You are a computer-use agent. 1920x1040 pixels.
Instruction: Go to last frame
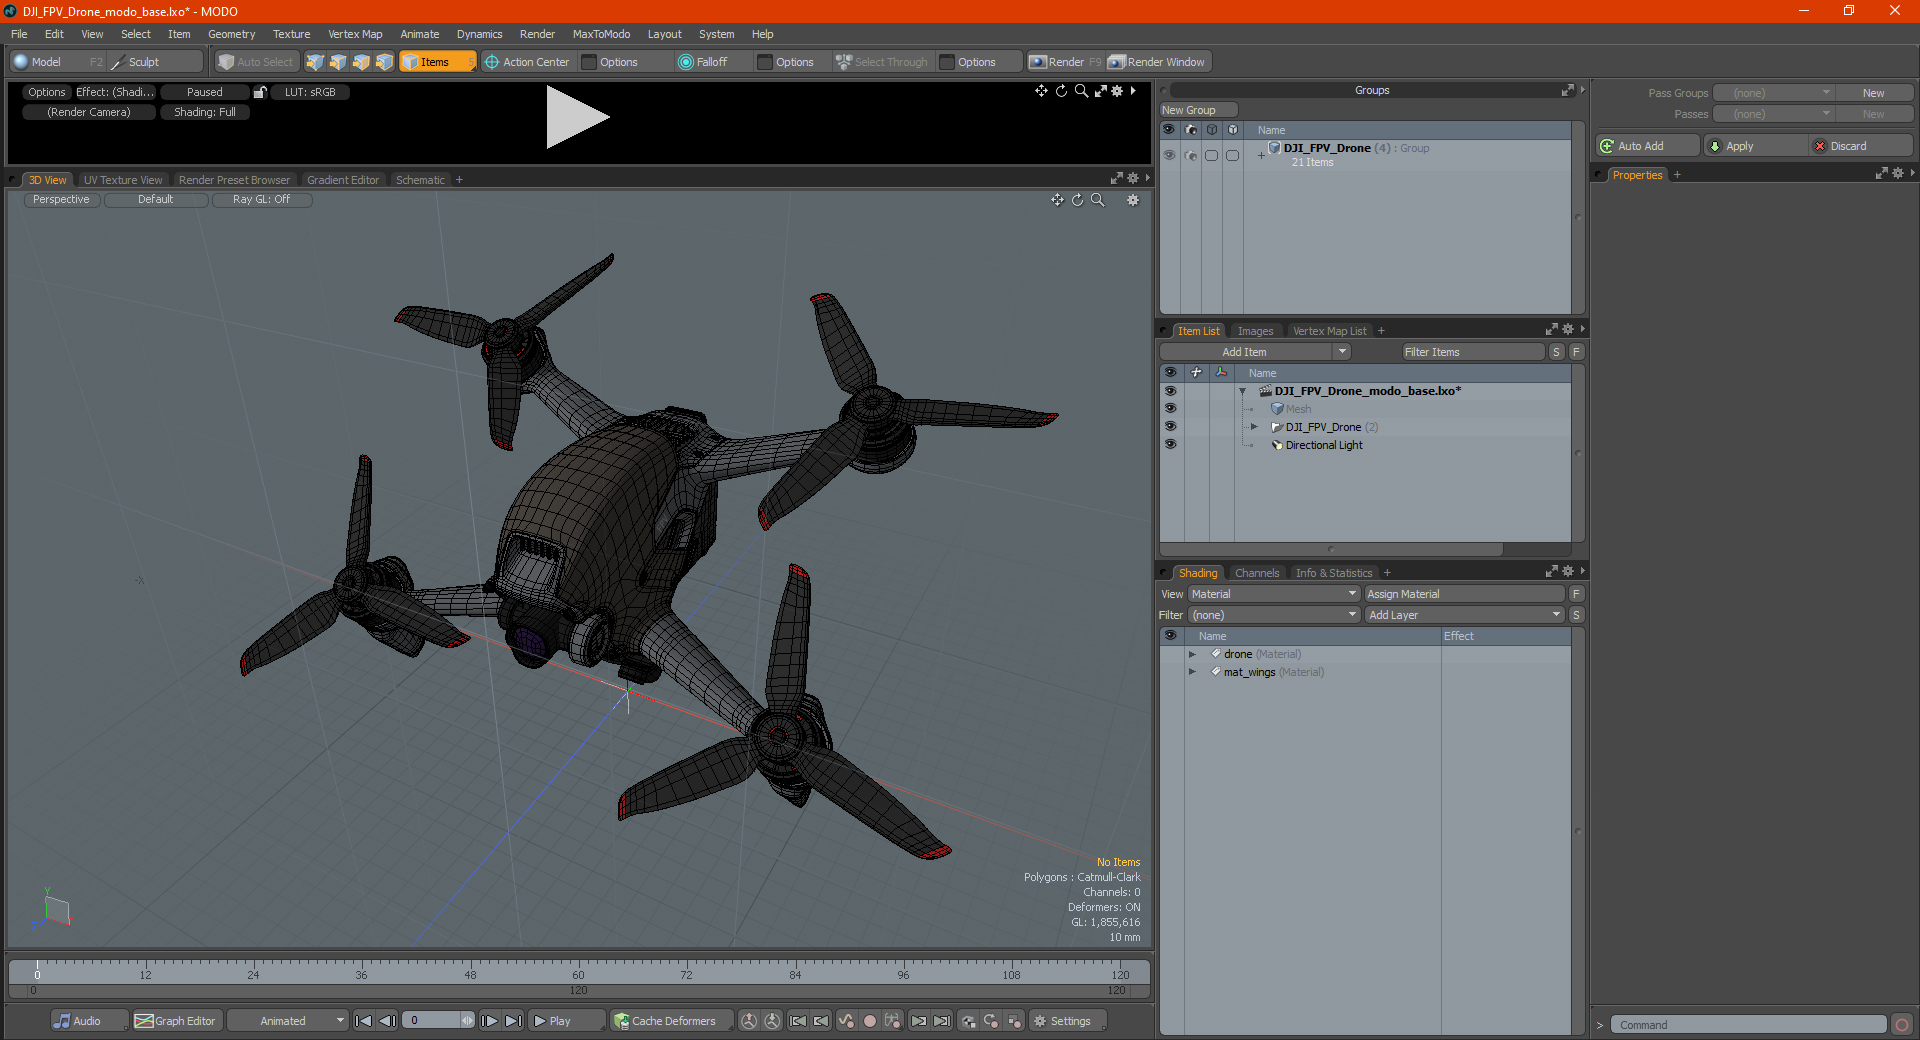(x=513, y=1021)
